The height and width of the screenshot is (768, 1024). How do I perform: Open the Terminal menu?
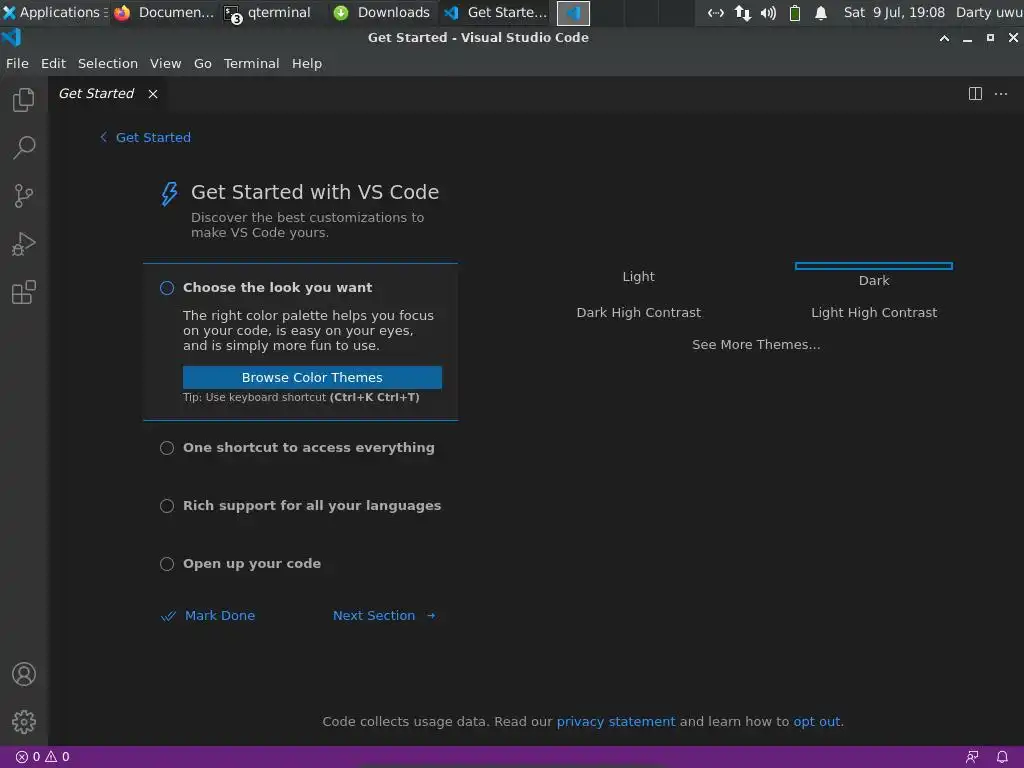pyautogui.click(x=251, y=63)
